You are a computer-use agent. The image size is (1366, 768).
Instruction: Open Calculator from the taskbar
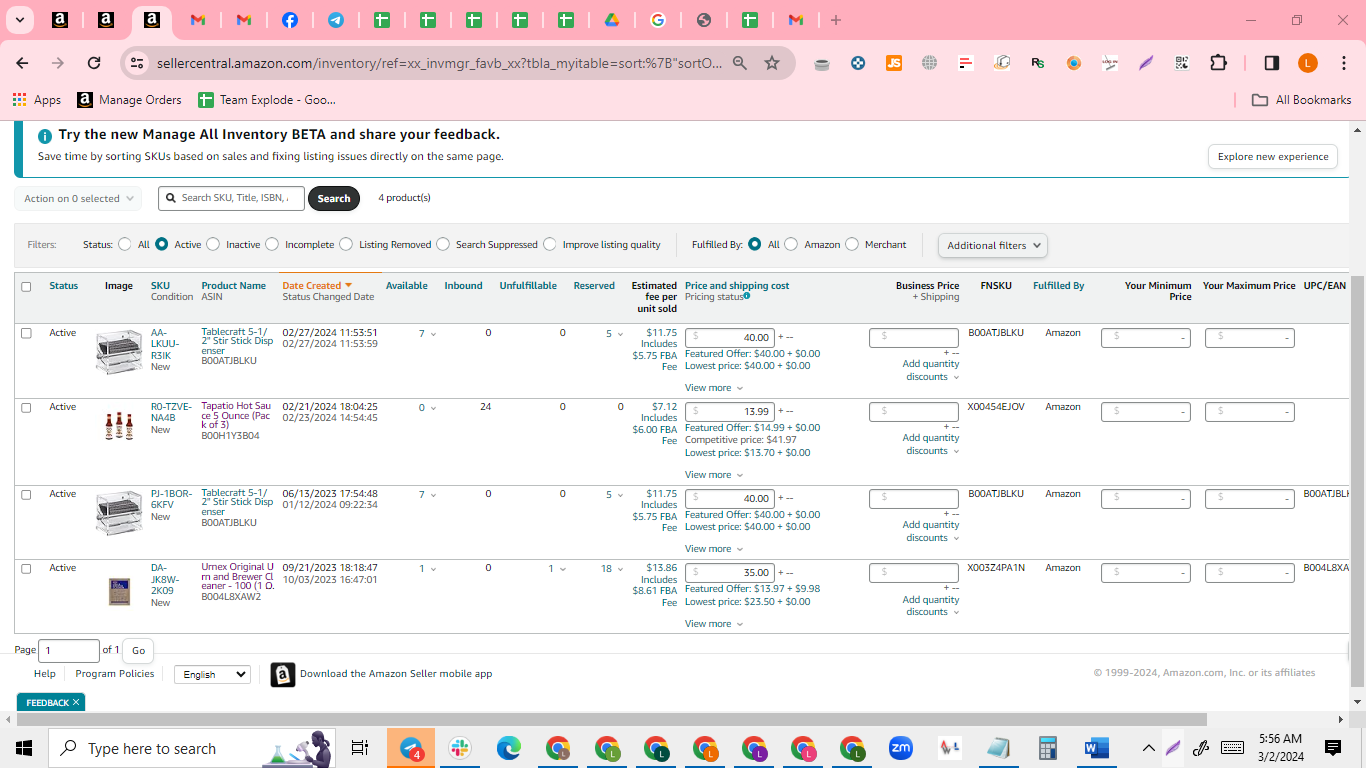(x=1048, y=748)
